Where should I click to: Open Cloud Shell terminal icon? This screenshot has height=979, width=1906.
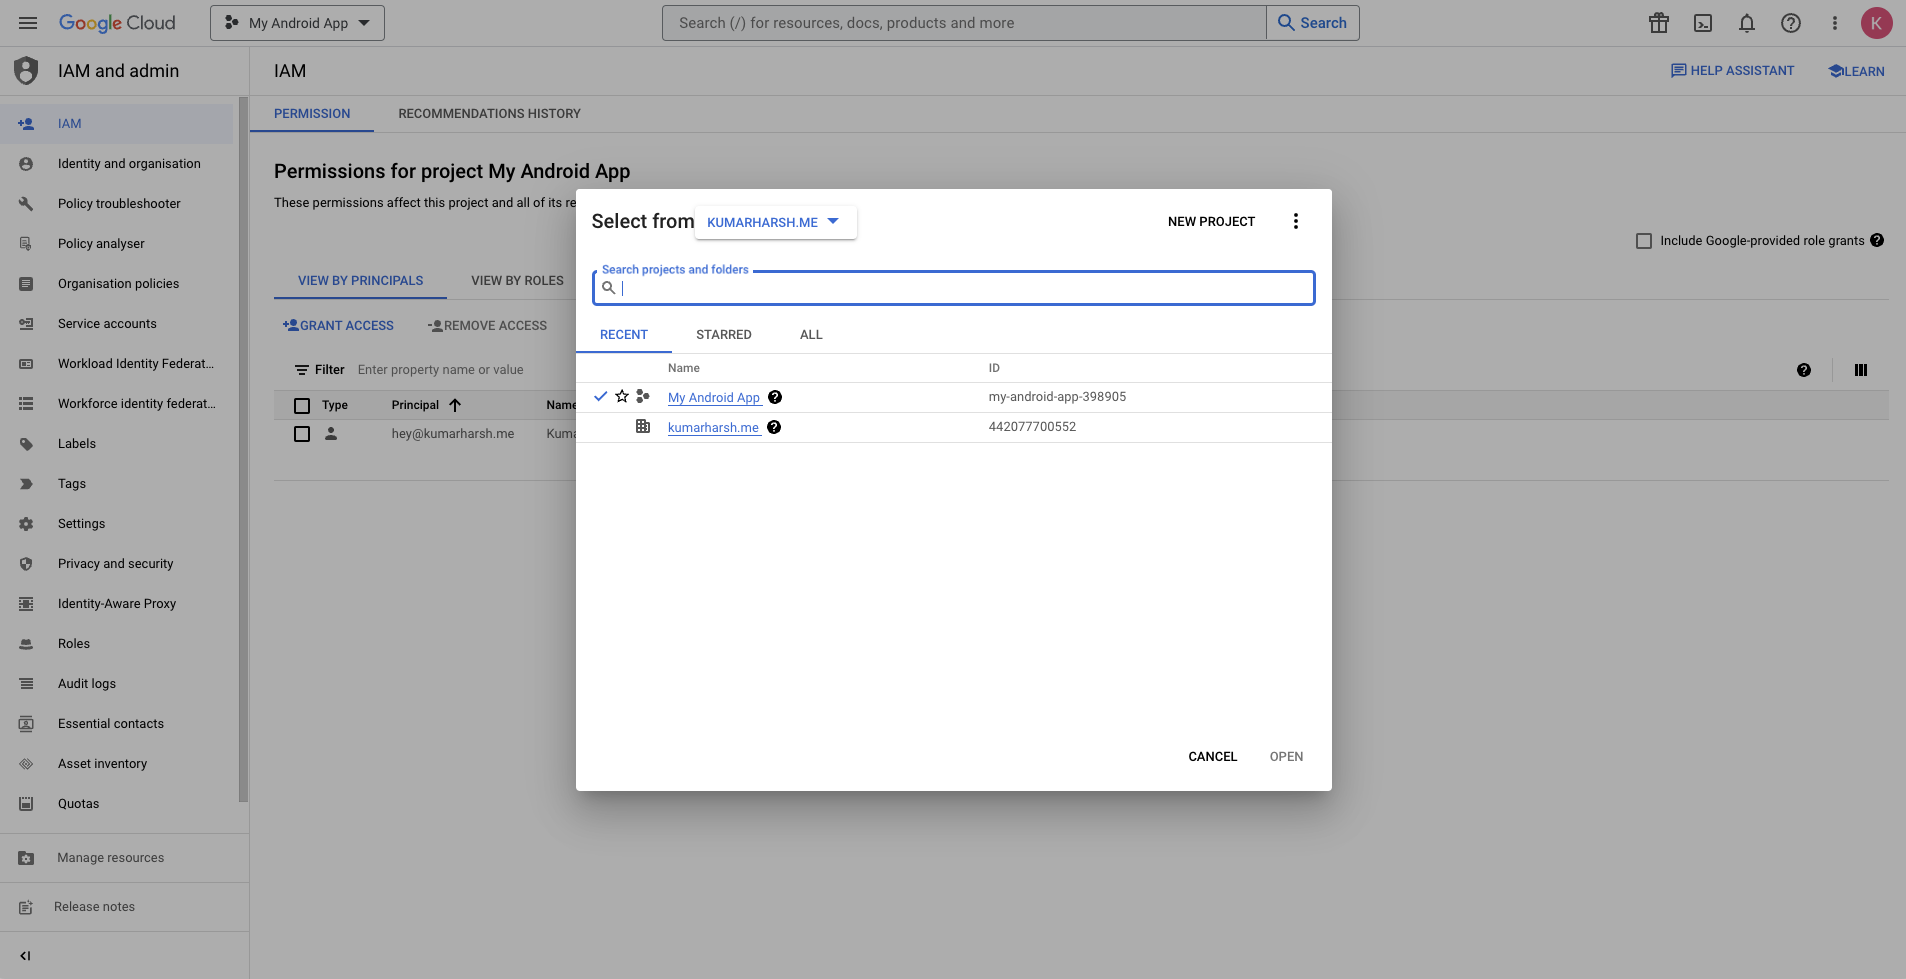click(x=1703, y=22)
